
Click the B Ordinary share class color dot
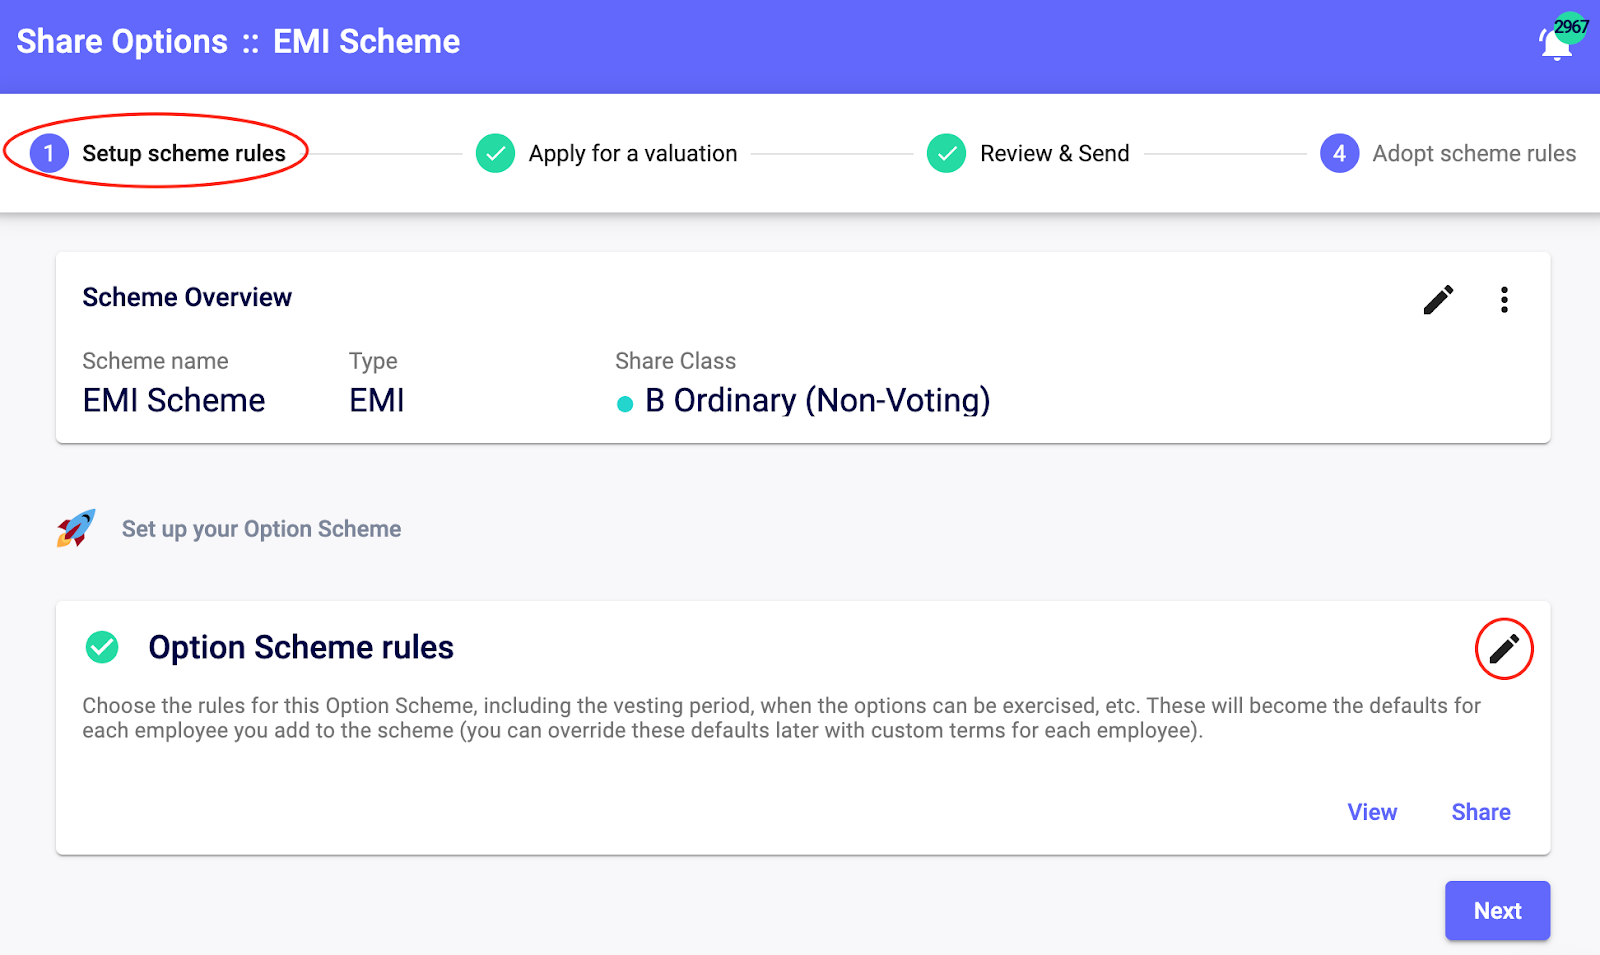[625, 404]
